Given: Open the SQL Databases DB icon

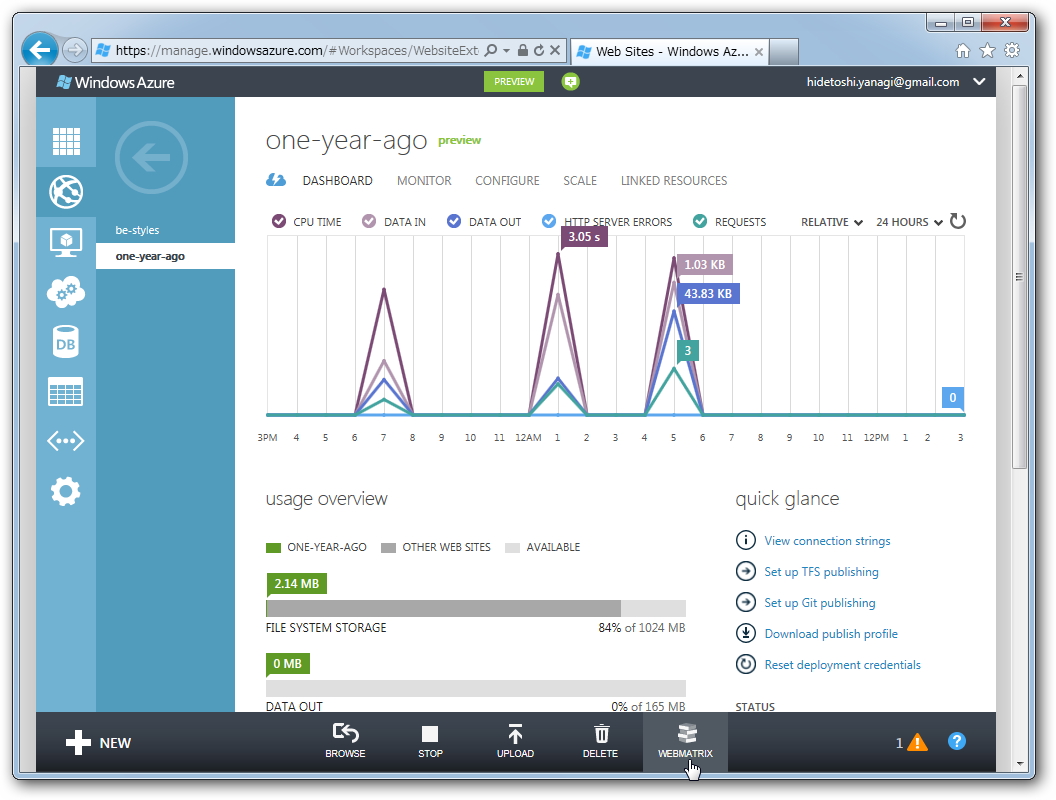Looking at the screenshot, I should (65, 341).
